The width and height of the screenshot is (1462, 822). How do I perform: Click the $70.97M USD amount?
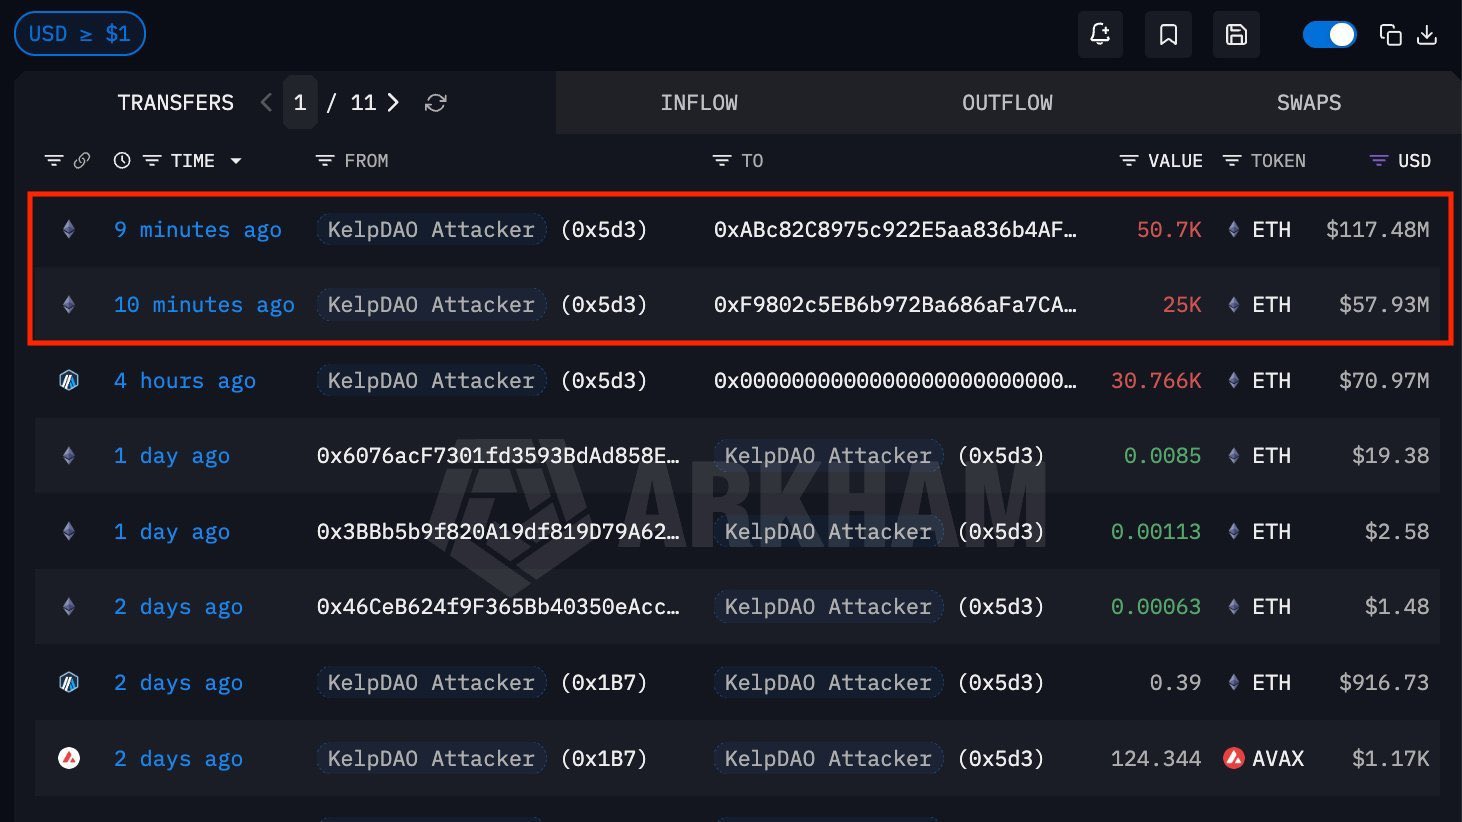1384,381
